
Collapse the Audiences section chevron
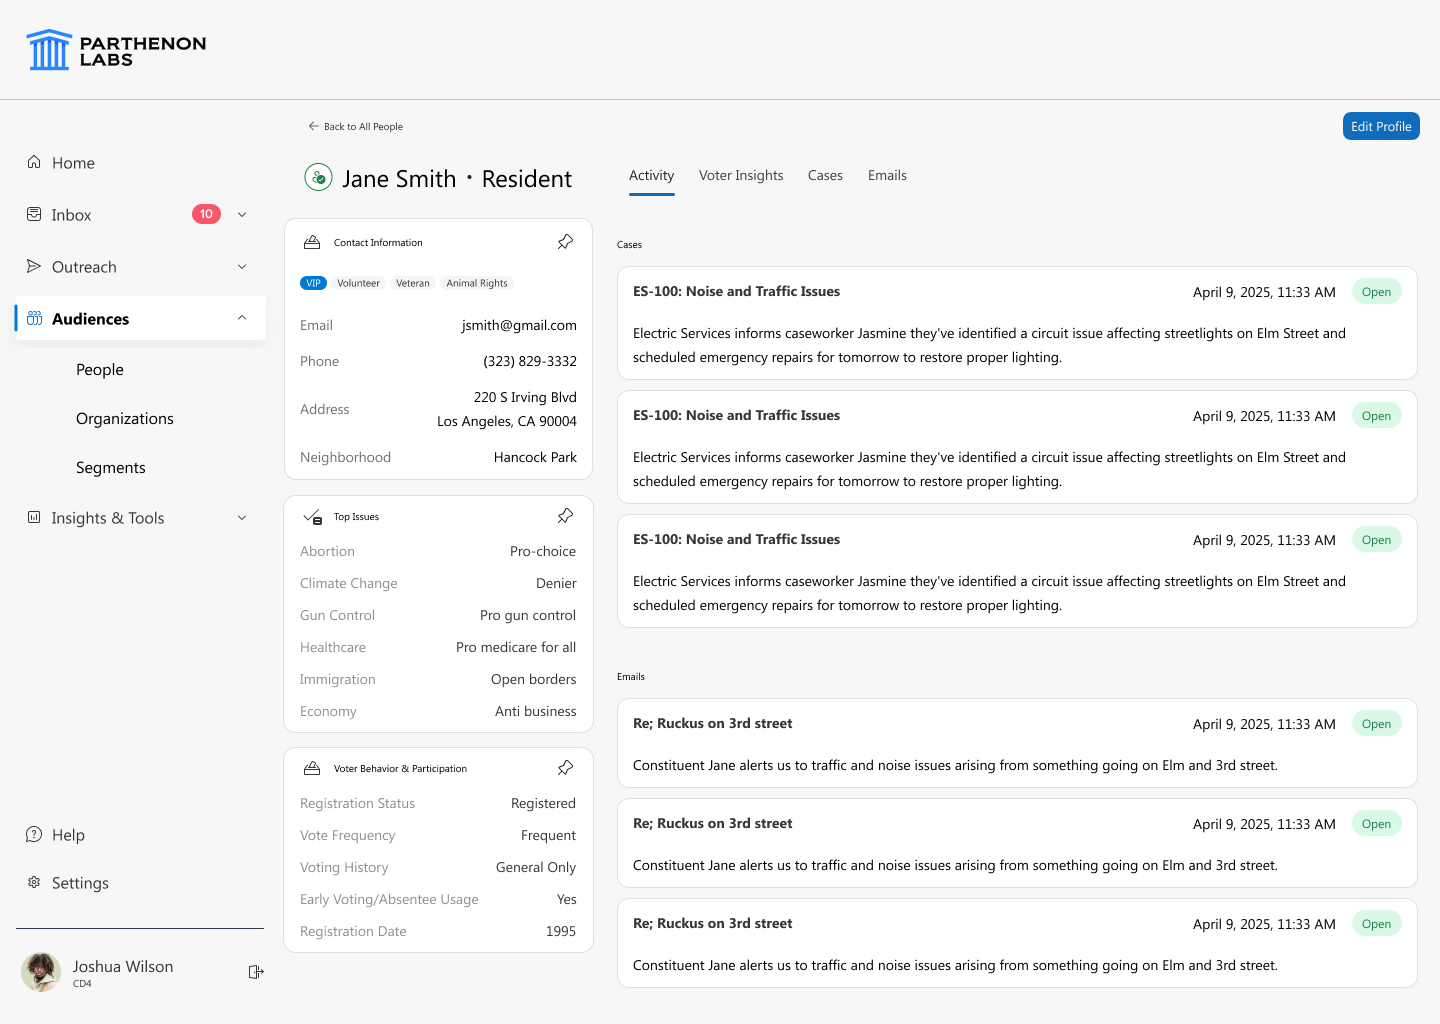pyautogui.click(x=242, y=318)
